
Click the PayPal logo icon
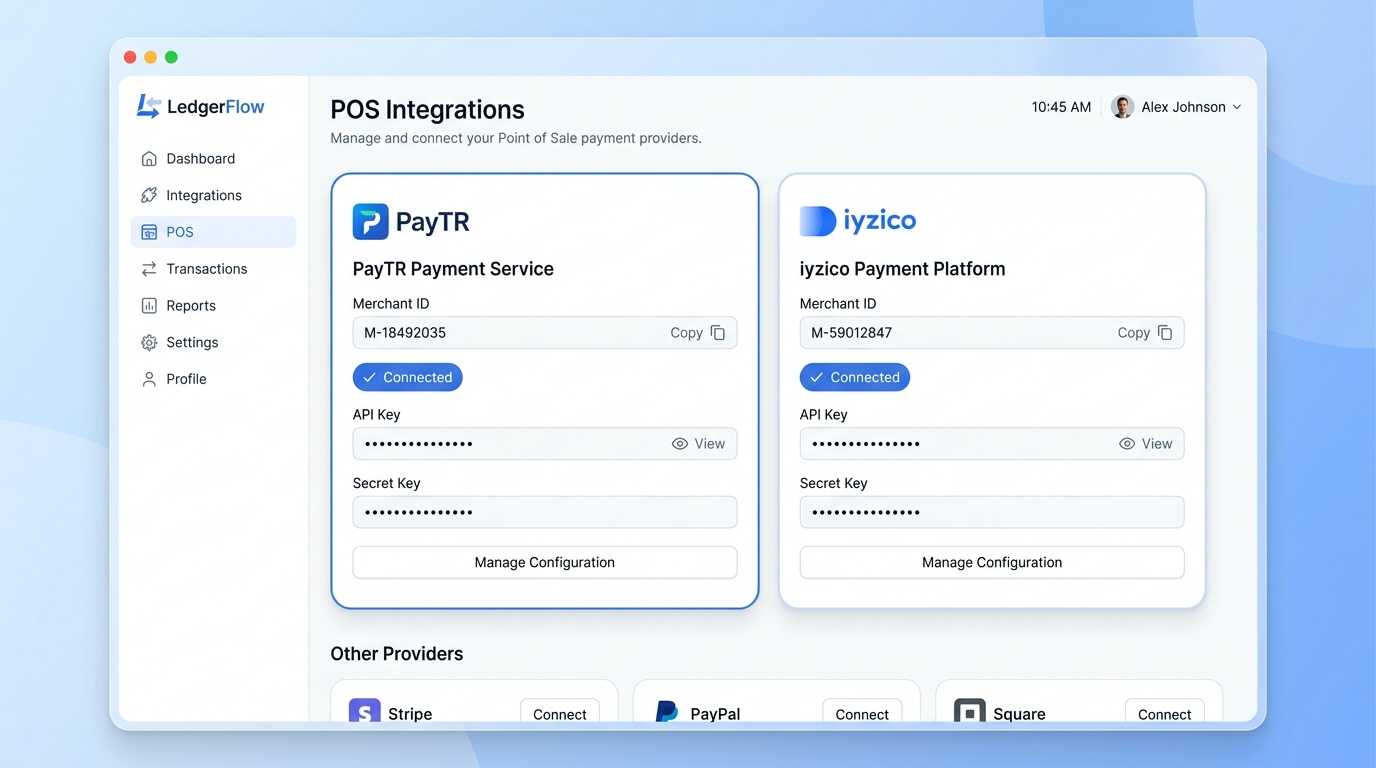[667, 712]
